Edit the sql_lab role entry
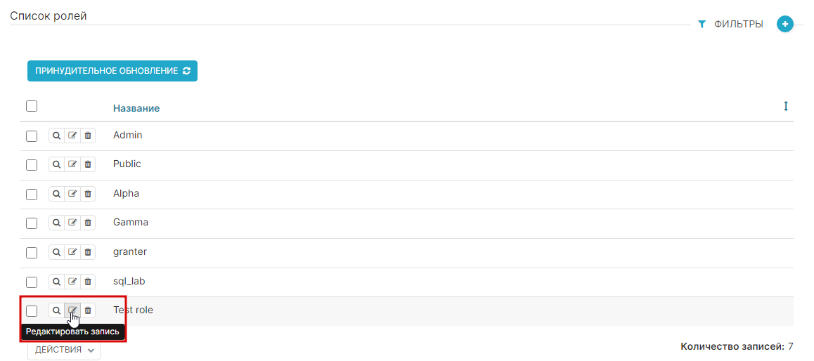 click(x=72, y=282)
